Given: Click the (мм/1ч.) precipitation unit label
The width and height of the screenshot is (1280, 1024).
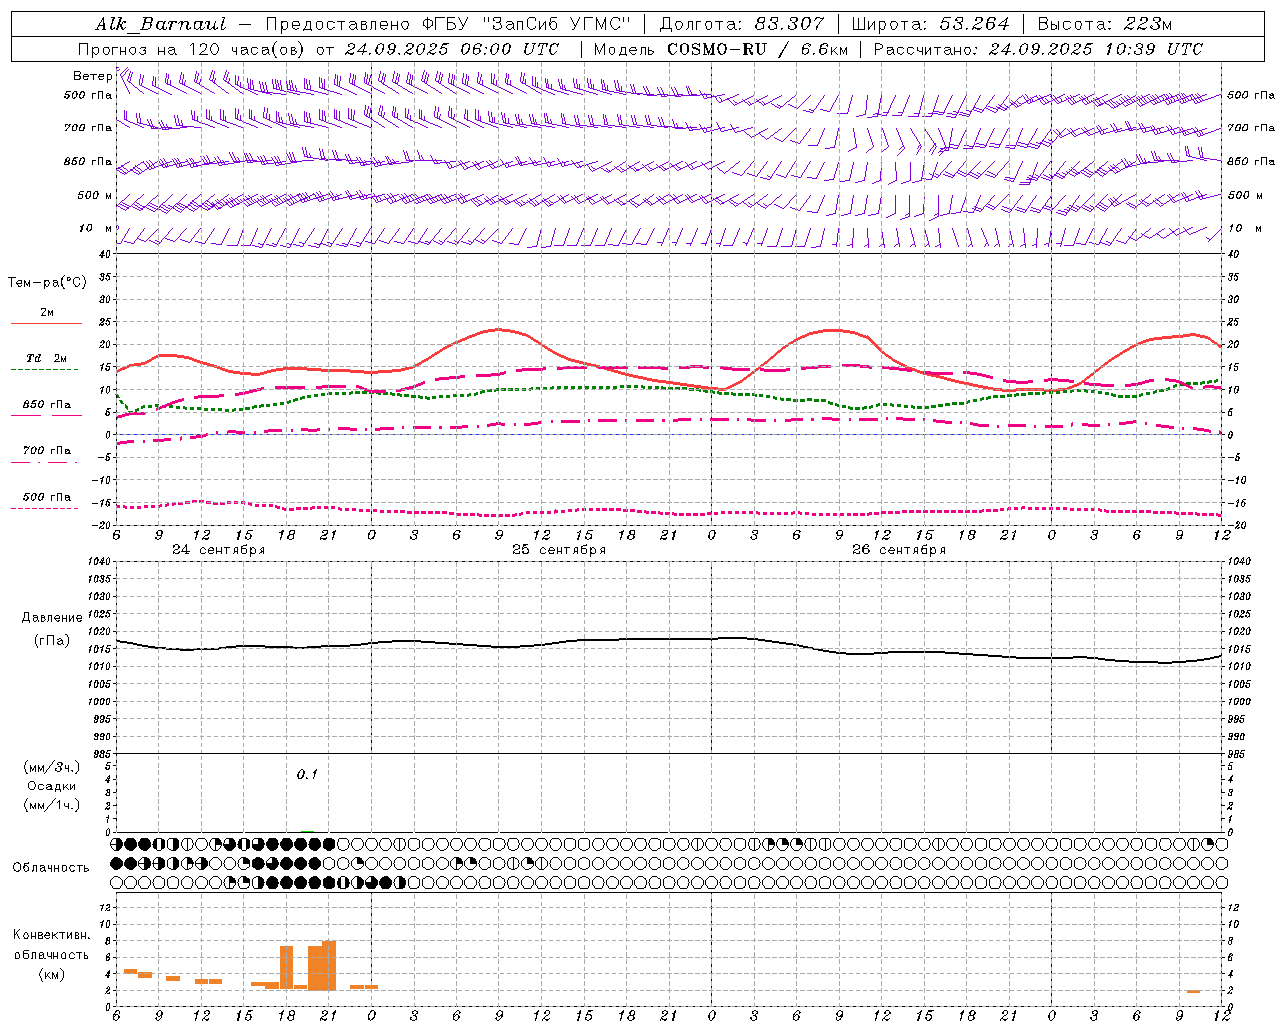Looking at the screenshot, I should coord(51,805).
